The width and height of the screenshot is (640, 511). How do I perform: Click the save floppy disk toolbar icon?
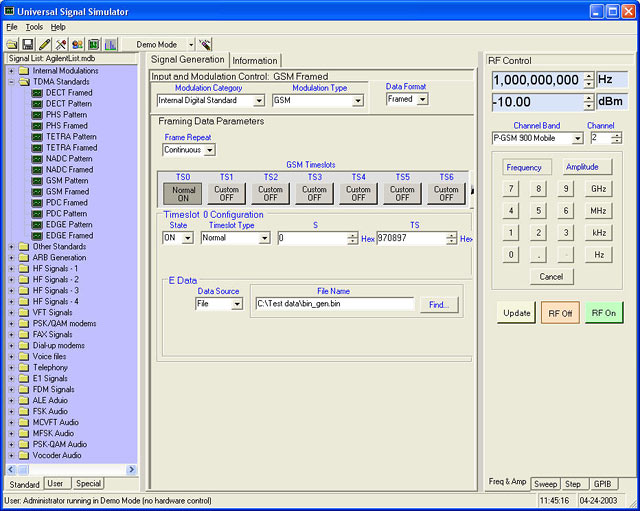tap(27, 45)
